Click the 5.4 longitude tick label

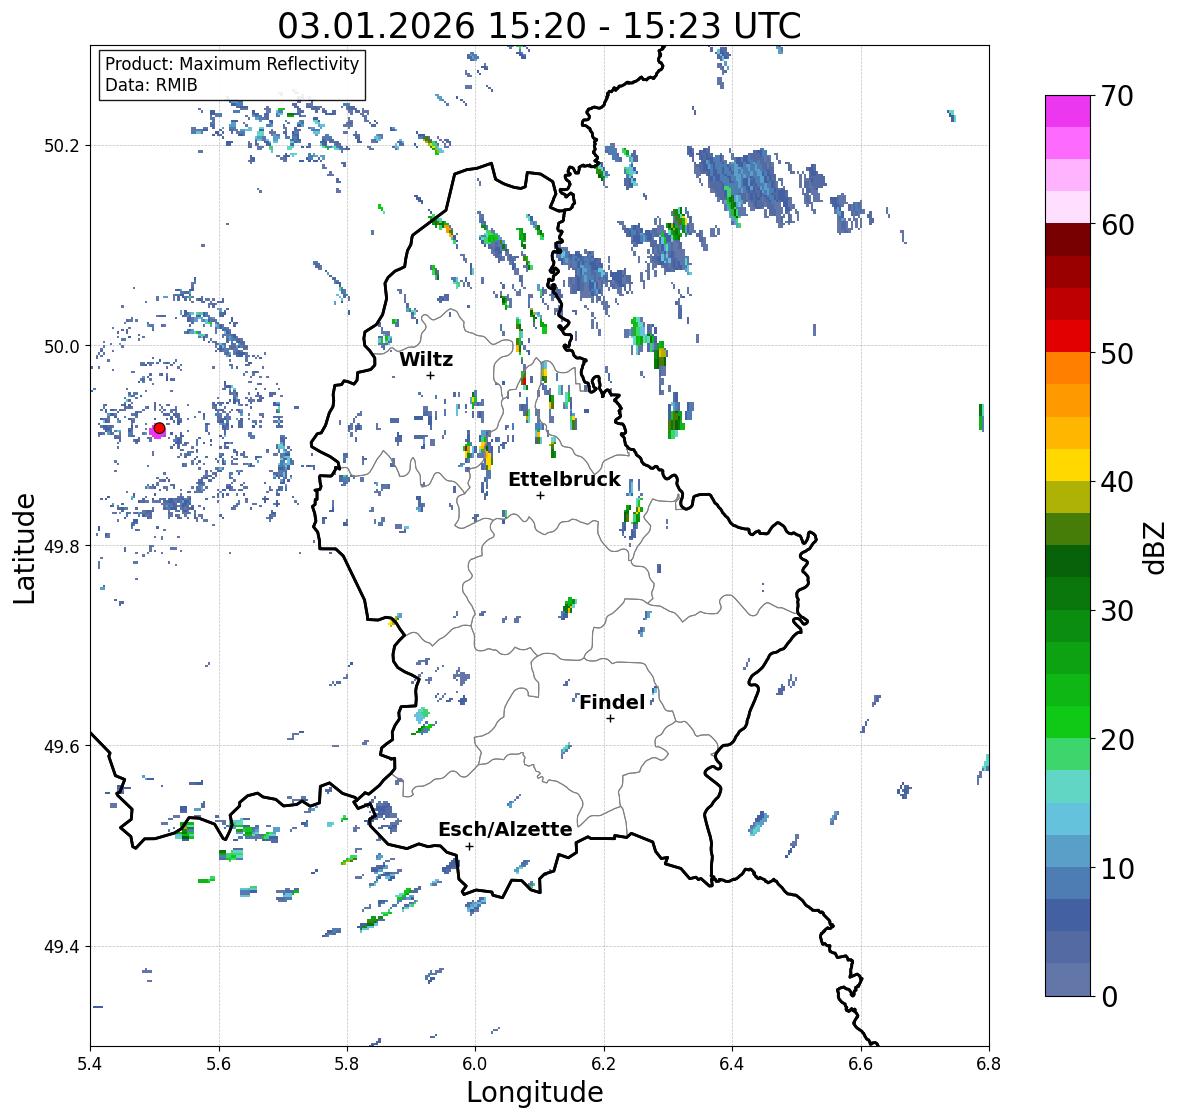[90, 1064]
